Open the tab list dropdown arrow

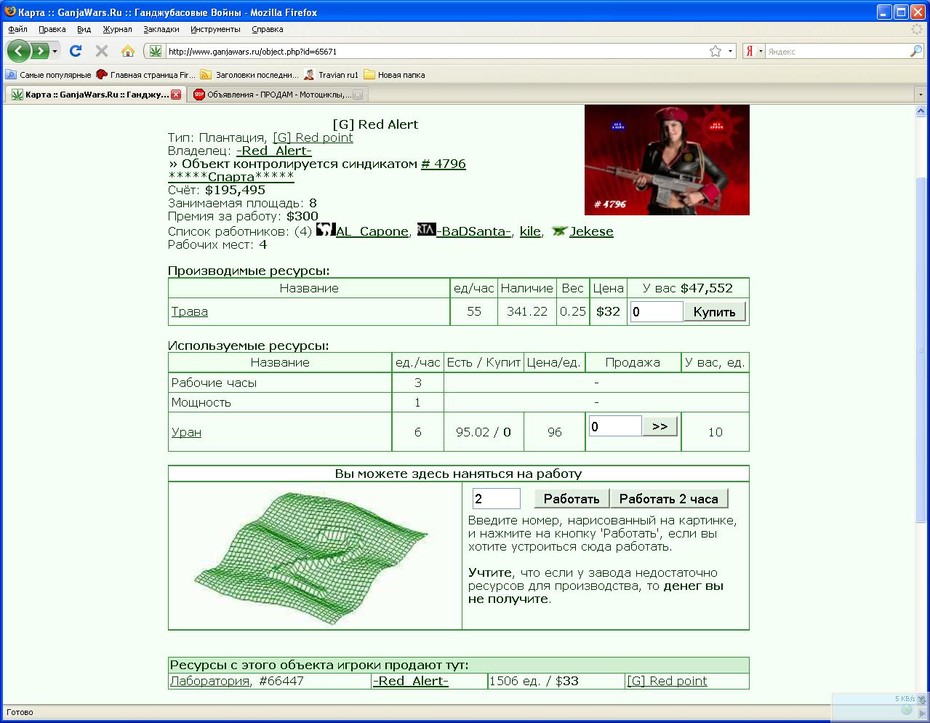point(921,94)
